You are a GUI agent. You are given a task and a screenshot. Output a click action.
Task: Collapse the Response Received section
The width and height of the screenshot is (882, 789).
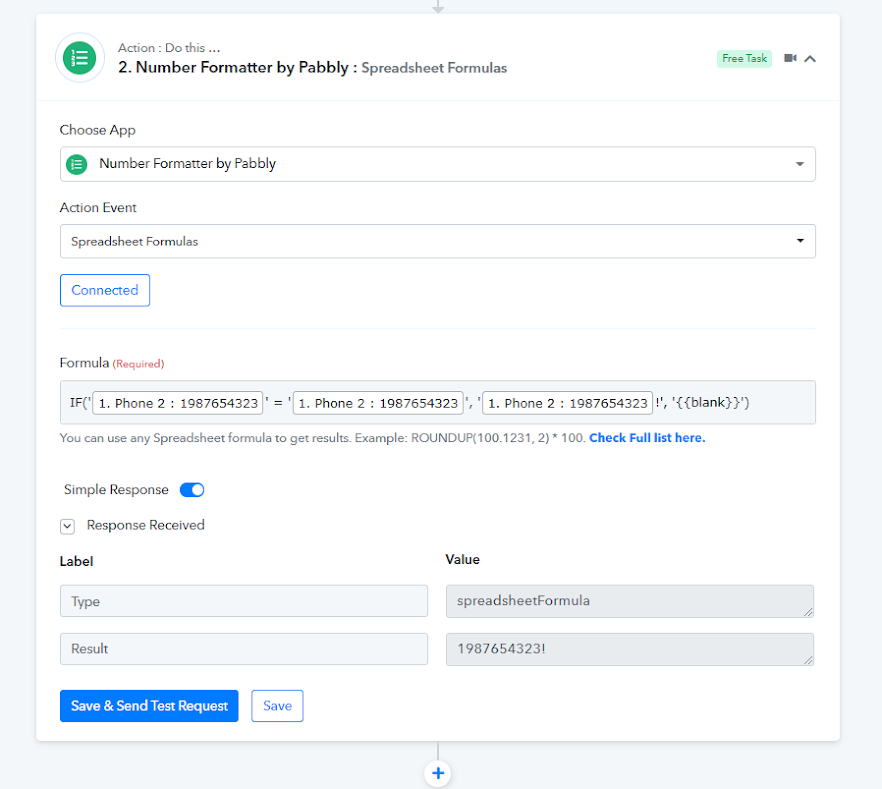click(68, 526)
